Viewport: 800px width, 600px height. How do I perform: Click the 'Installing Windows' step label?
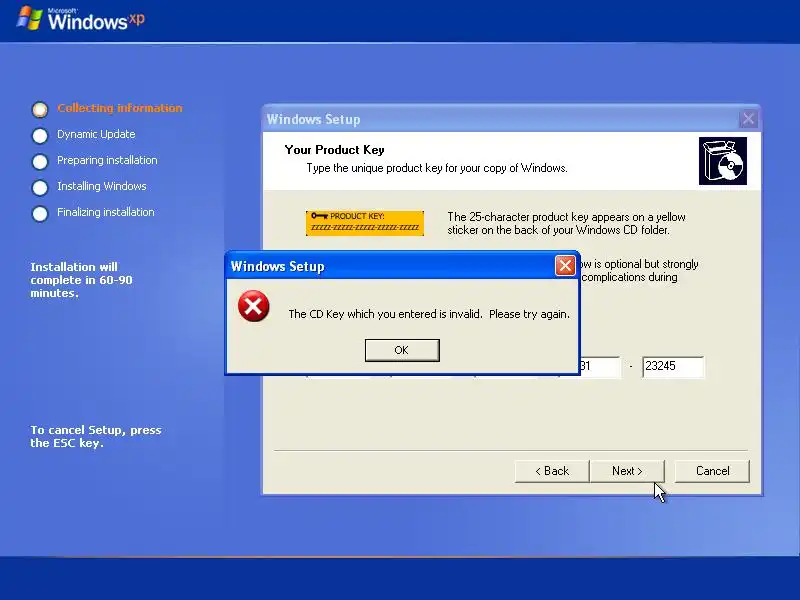(x=102, y=186)
